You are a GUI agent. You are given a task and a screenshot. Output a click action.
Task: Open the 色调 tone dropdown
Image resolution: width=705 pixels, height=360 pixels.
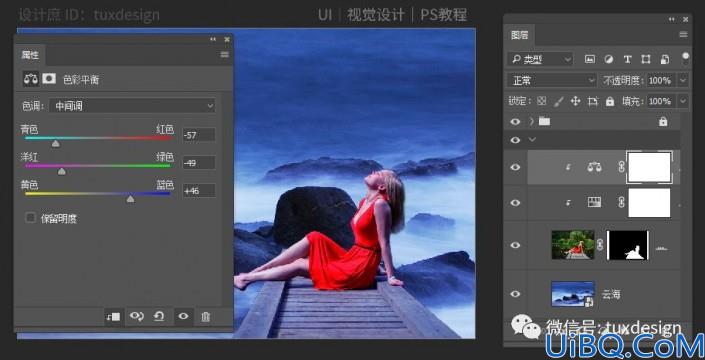(132, 106)
